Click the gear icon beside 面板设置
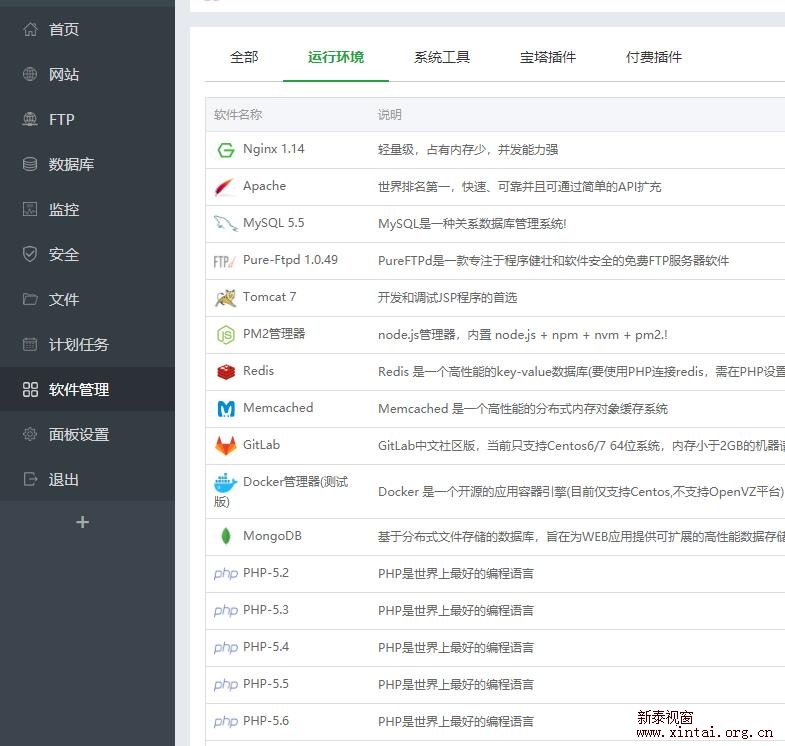 (x=30, y=434)
